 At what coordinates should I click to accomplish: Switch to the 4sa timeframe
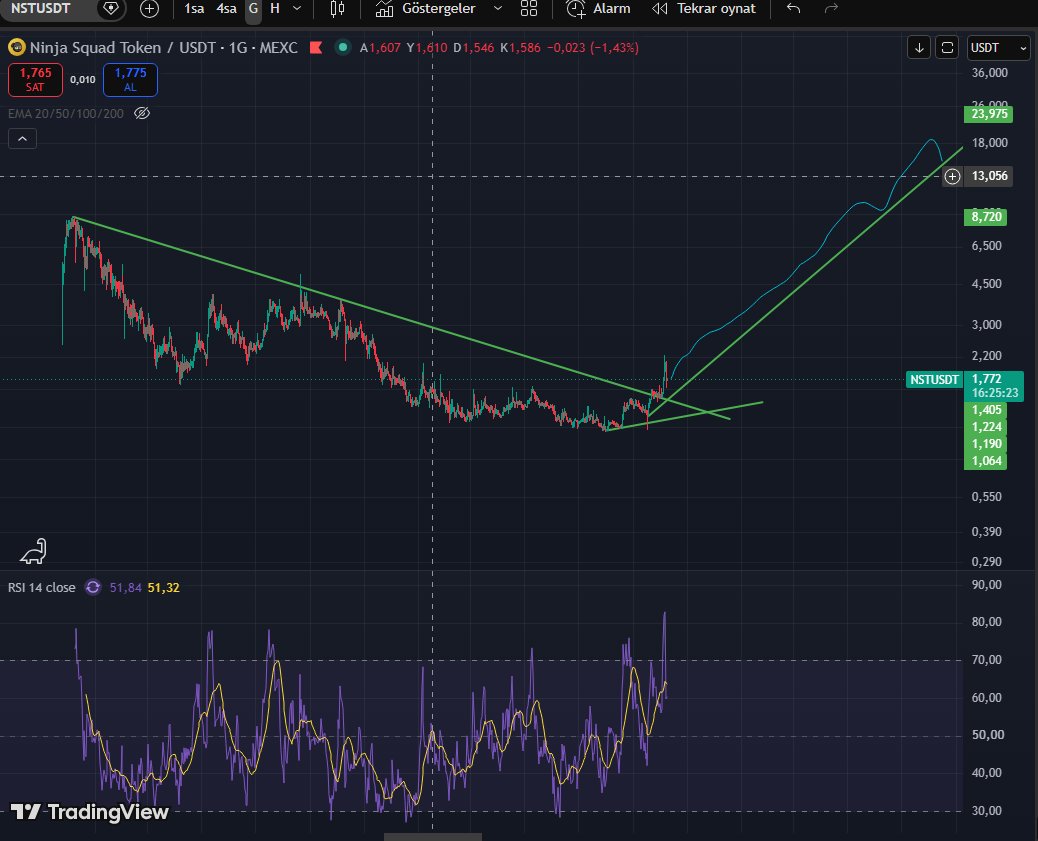coord(226,9)
